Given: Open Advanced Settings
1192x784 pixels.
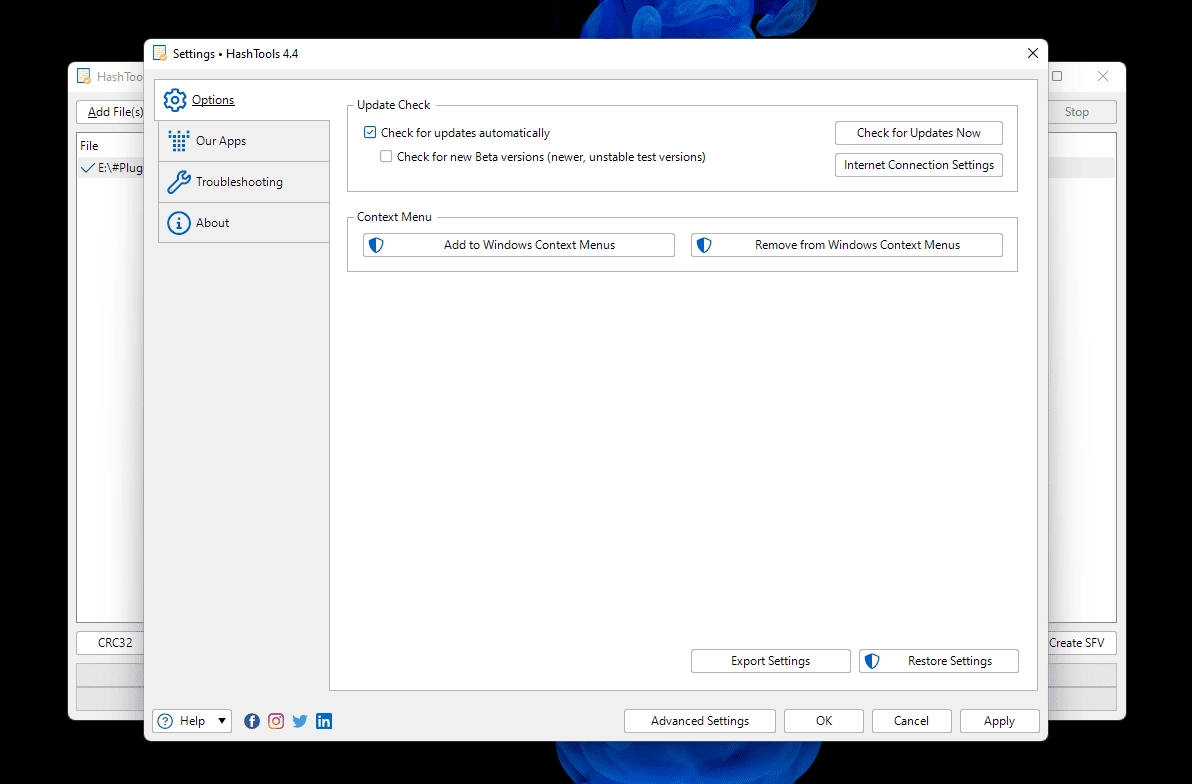Looking at the screenshot, I should (699, 721).
